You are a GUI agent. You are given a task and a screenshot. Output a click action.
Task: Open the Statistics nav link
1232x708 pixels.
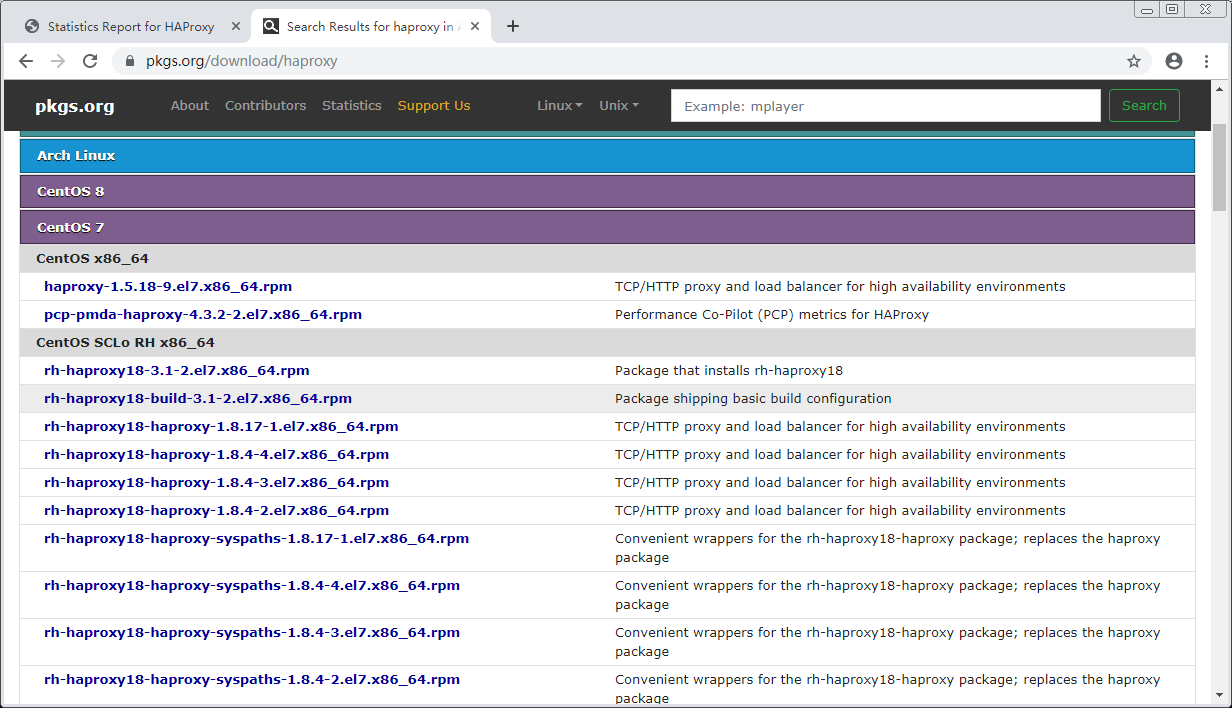351,105
